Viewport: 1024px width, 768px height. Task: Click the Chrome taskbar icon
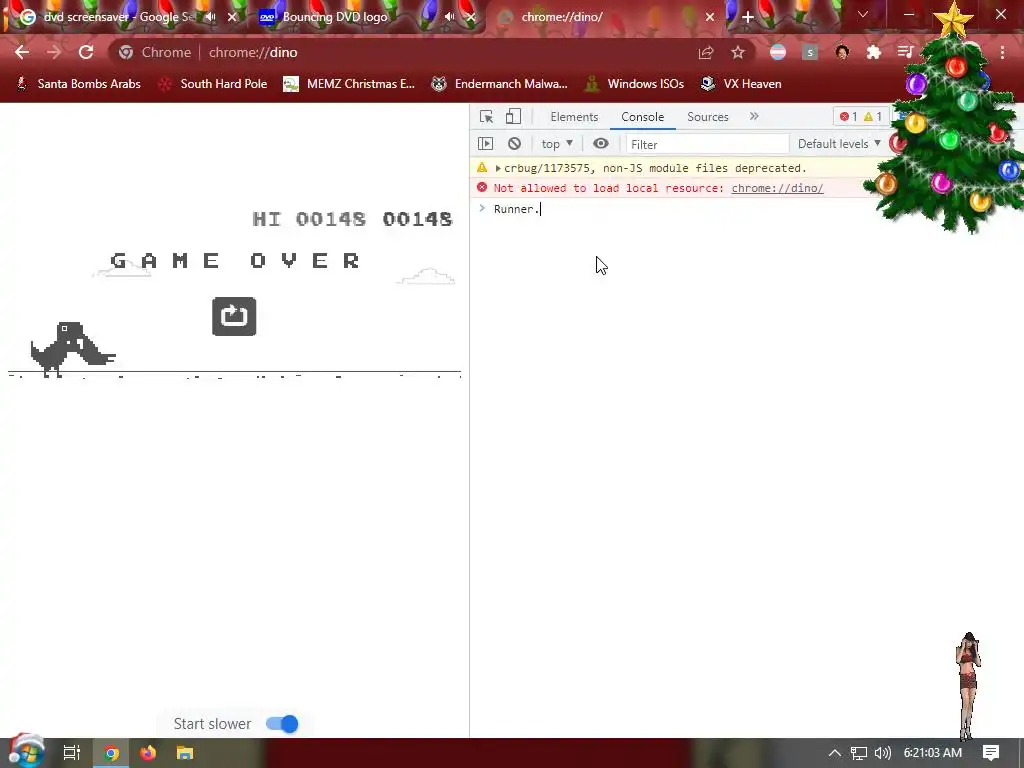[x=112, y=753]
